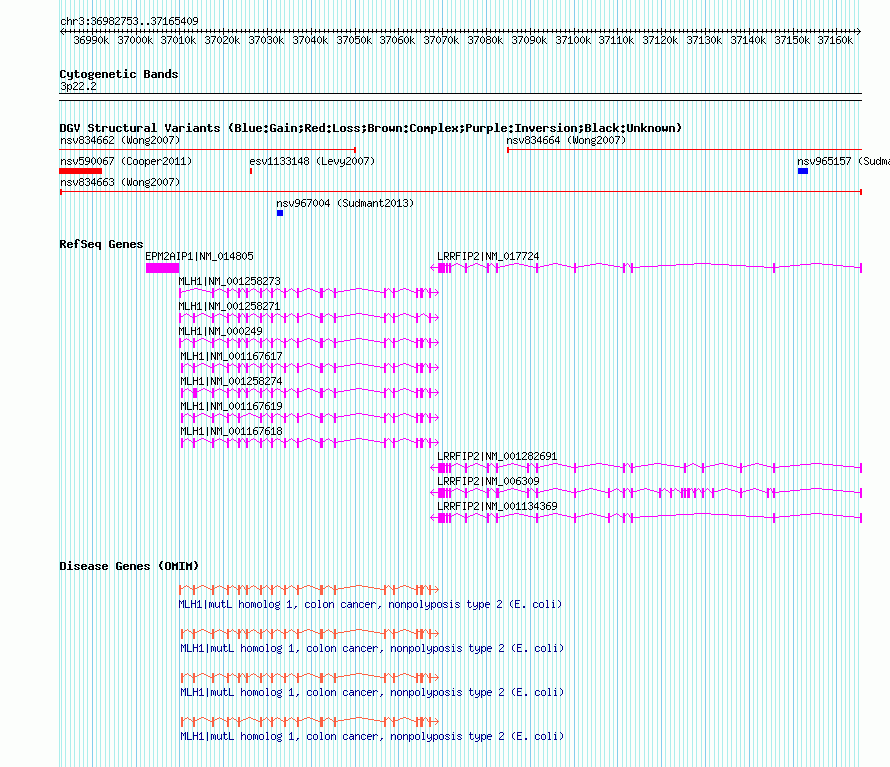890x767 pixels.
Task: Open the nsv834662 (Wong2007) variant label
Action: (120, 140)
